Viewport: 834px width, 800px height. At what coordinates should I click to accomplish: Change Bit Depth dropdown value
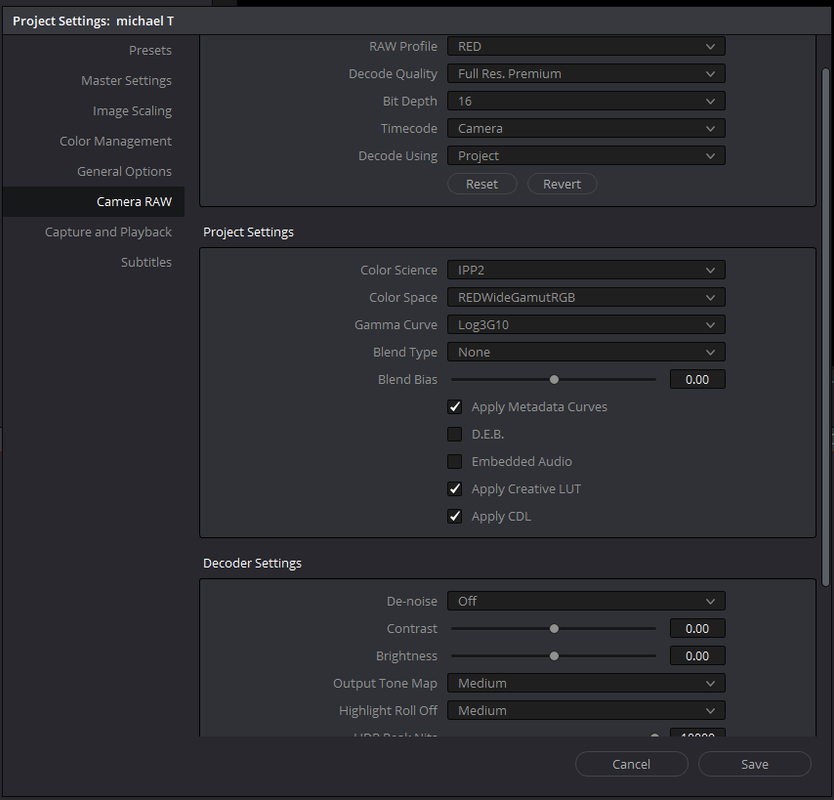coord(586,101)
